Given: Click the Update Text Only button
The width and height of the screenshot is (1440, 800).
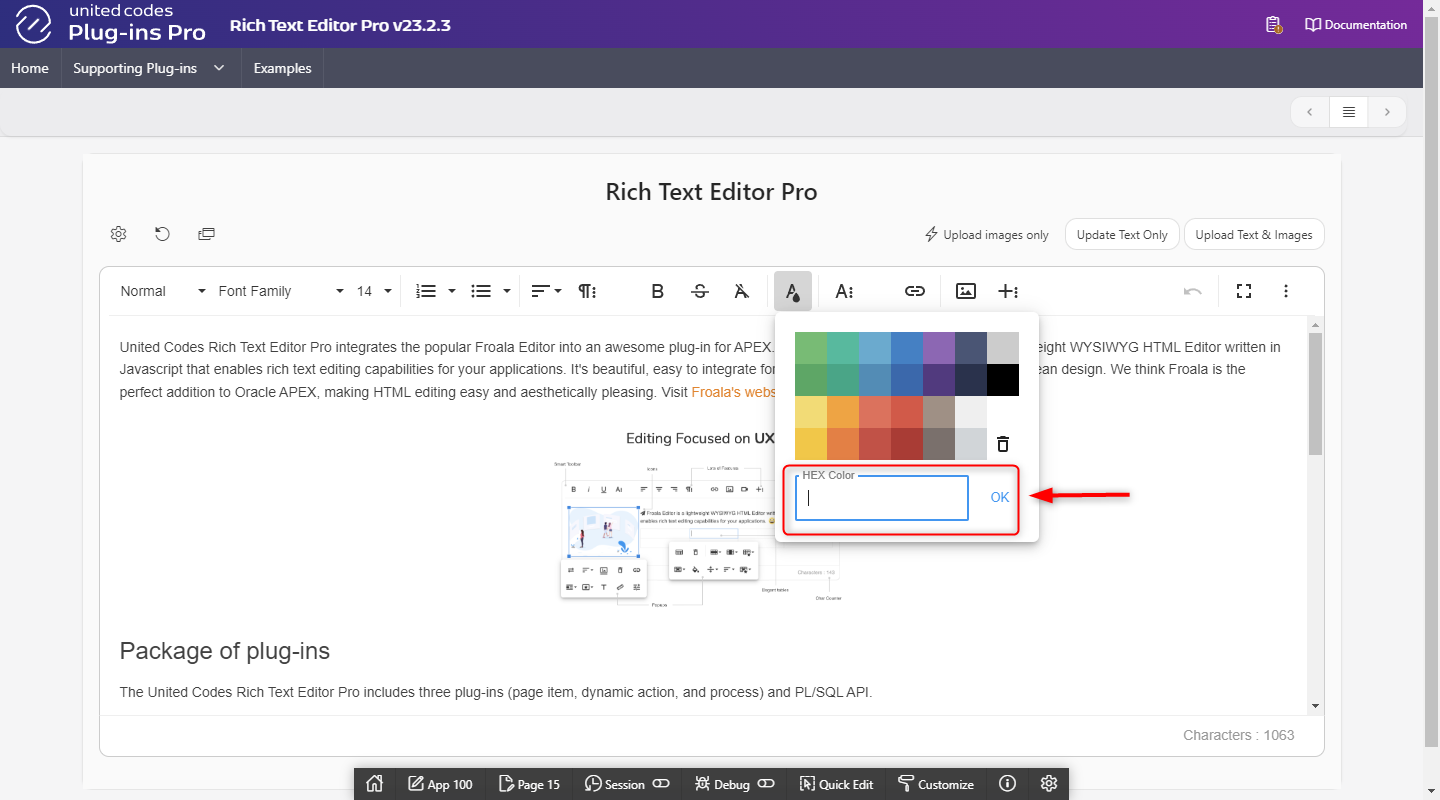Looking at the screenshot, I should (1122, 235).
